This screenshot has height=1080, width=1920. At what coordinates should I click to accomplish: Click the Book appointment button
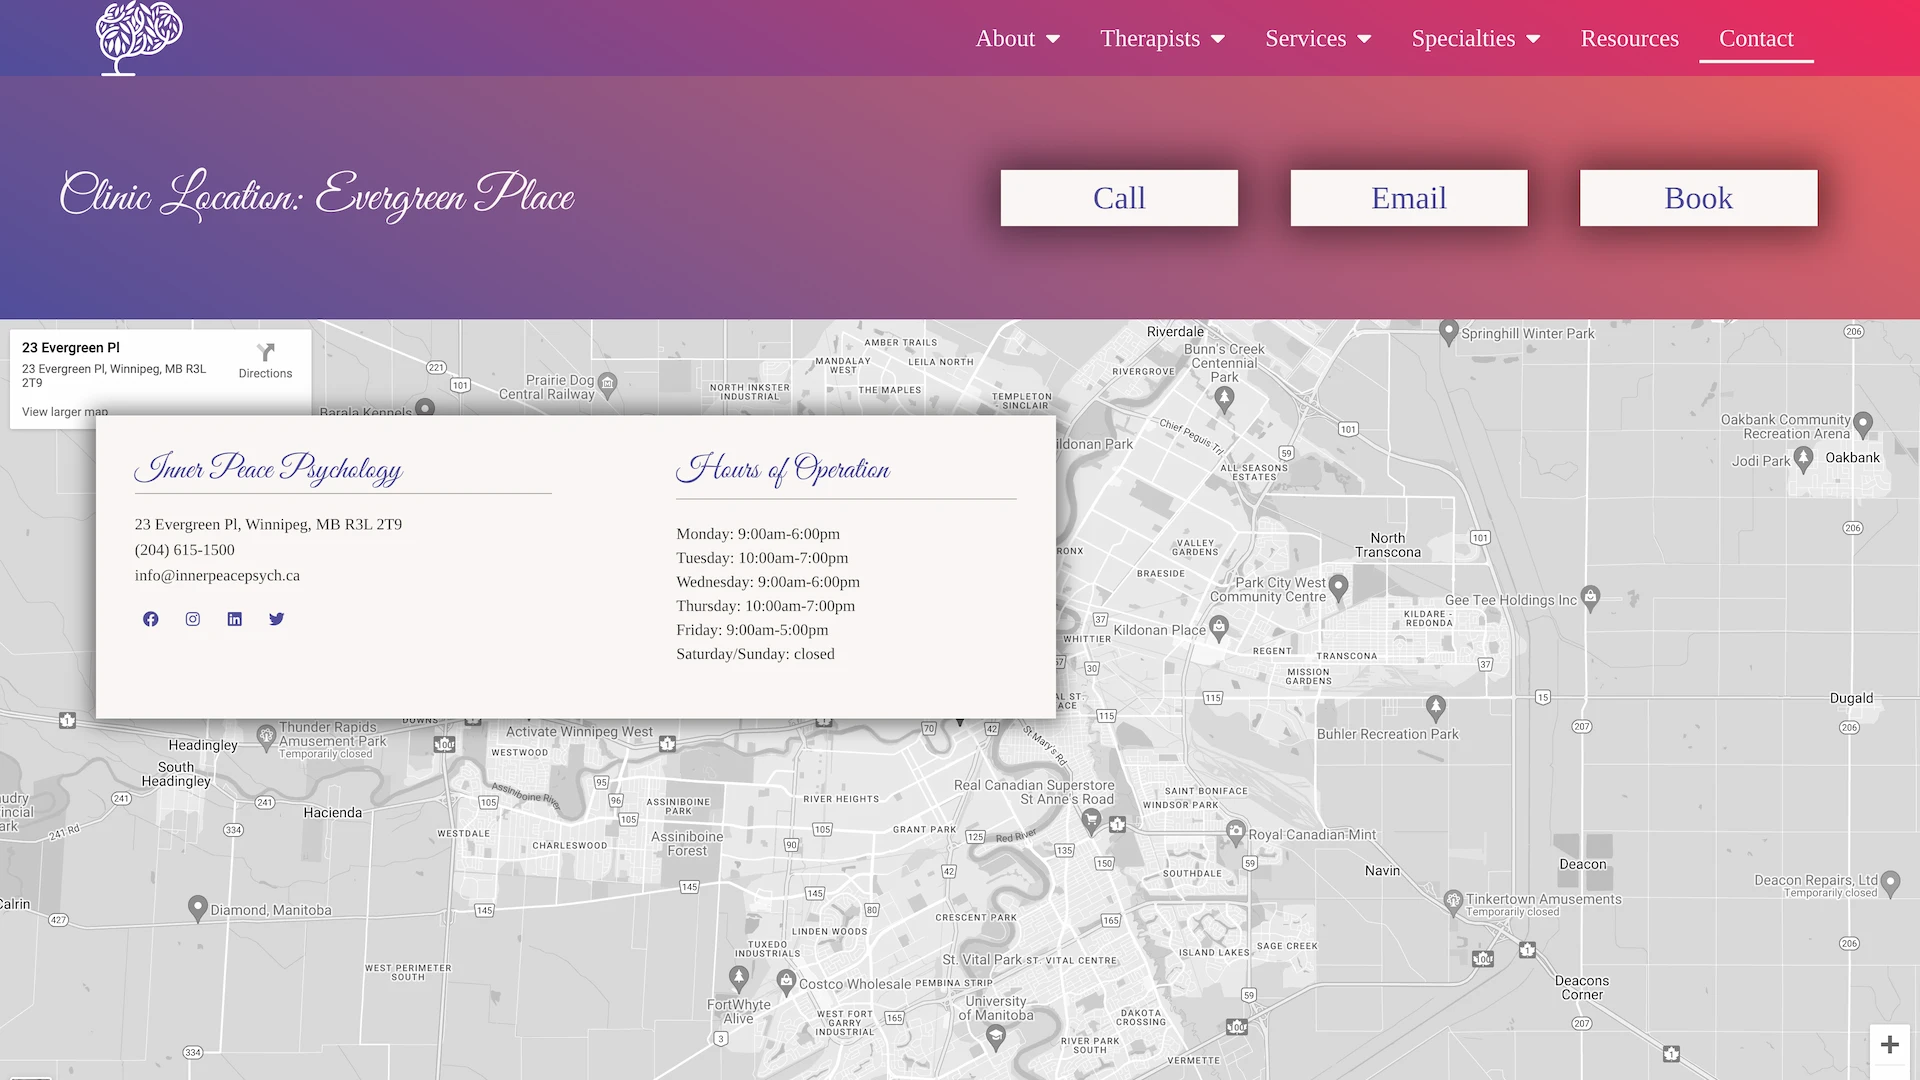click(1698, 198)
